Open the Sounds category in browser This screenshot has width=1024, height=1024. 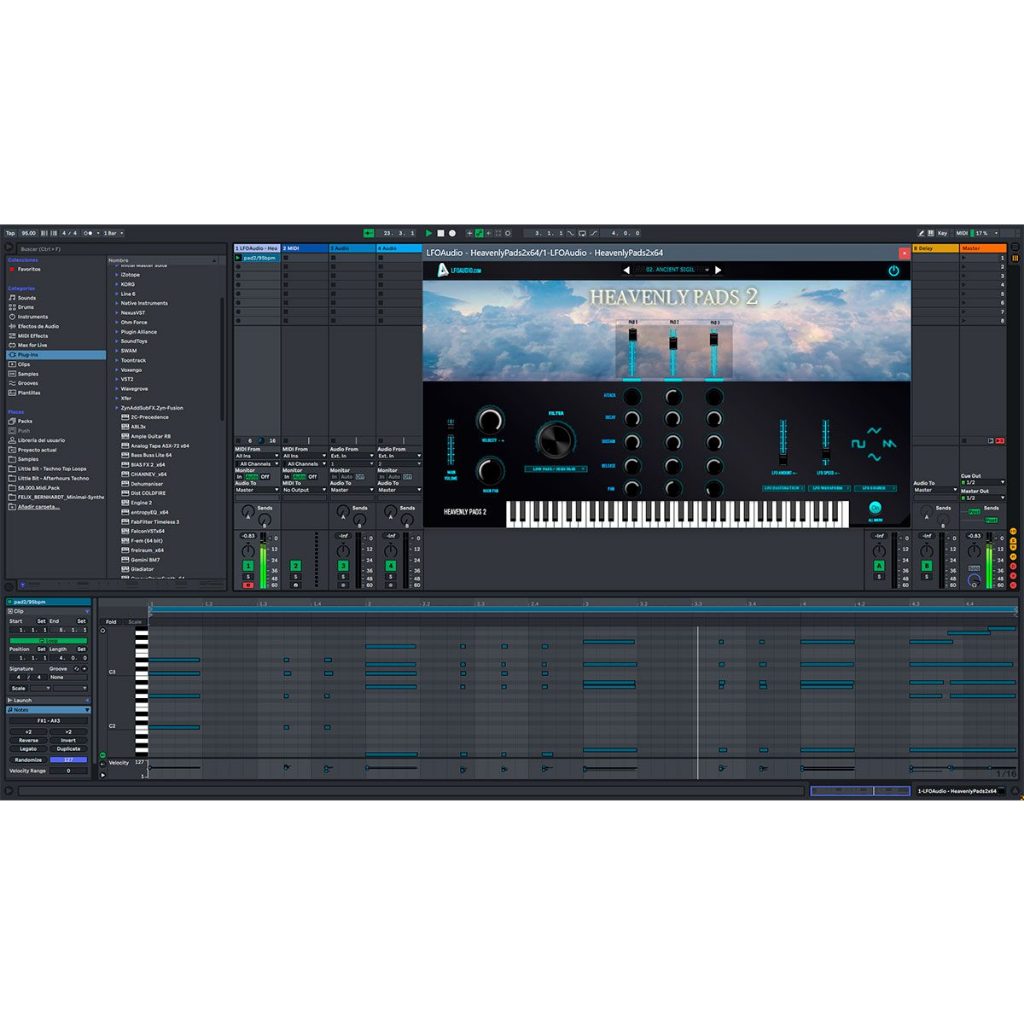pyautogui.click(x=27, y=298)
